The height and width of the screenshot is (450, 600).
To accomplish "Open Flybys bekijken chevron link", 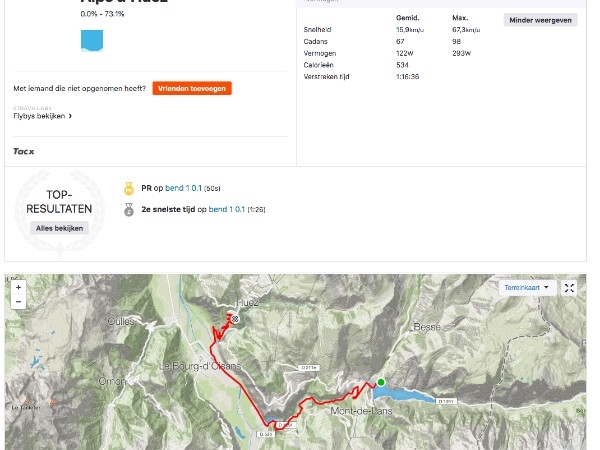I will pyautogui.click(x=42, y=116).
